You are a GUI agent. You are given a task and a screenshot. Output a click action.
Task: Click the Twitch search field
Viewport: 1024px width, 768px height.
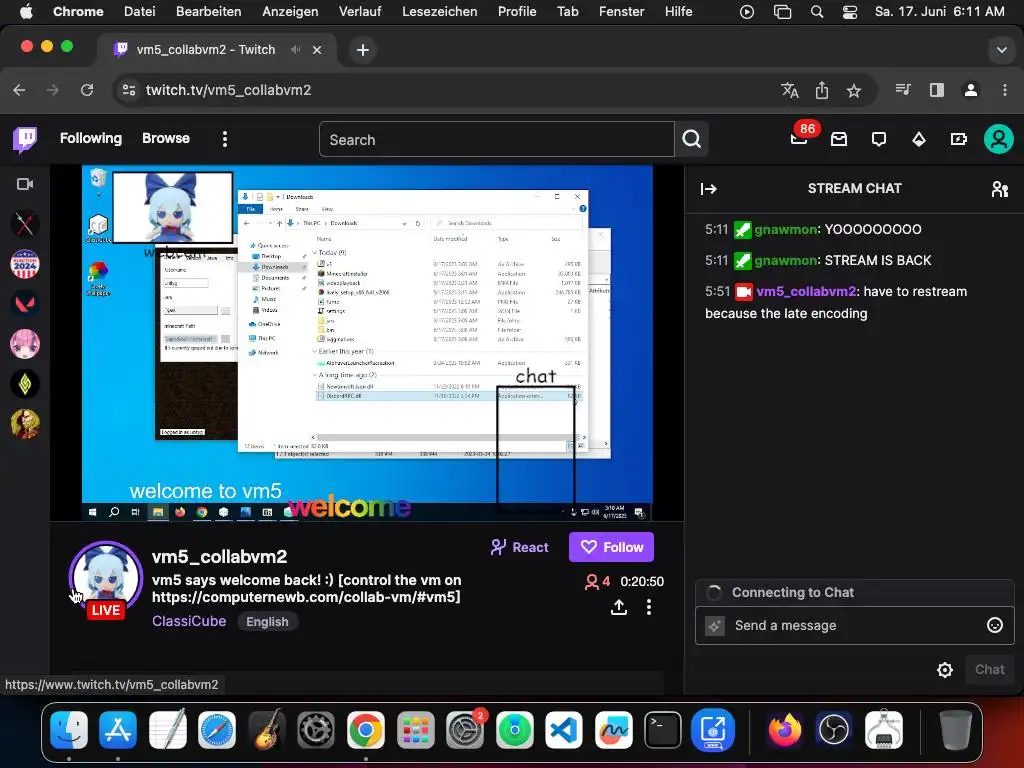click(x=496, y=139)
